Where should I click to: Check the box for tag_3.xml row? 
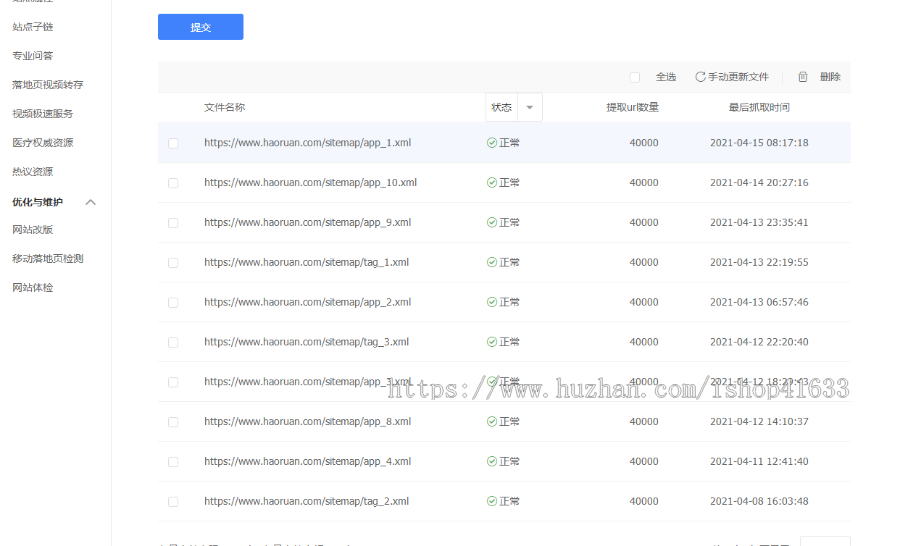click(173, 342)
